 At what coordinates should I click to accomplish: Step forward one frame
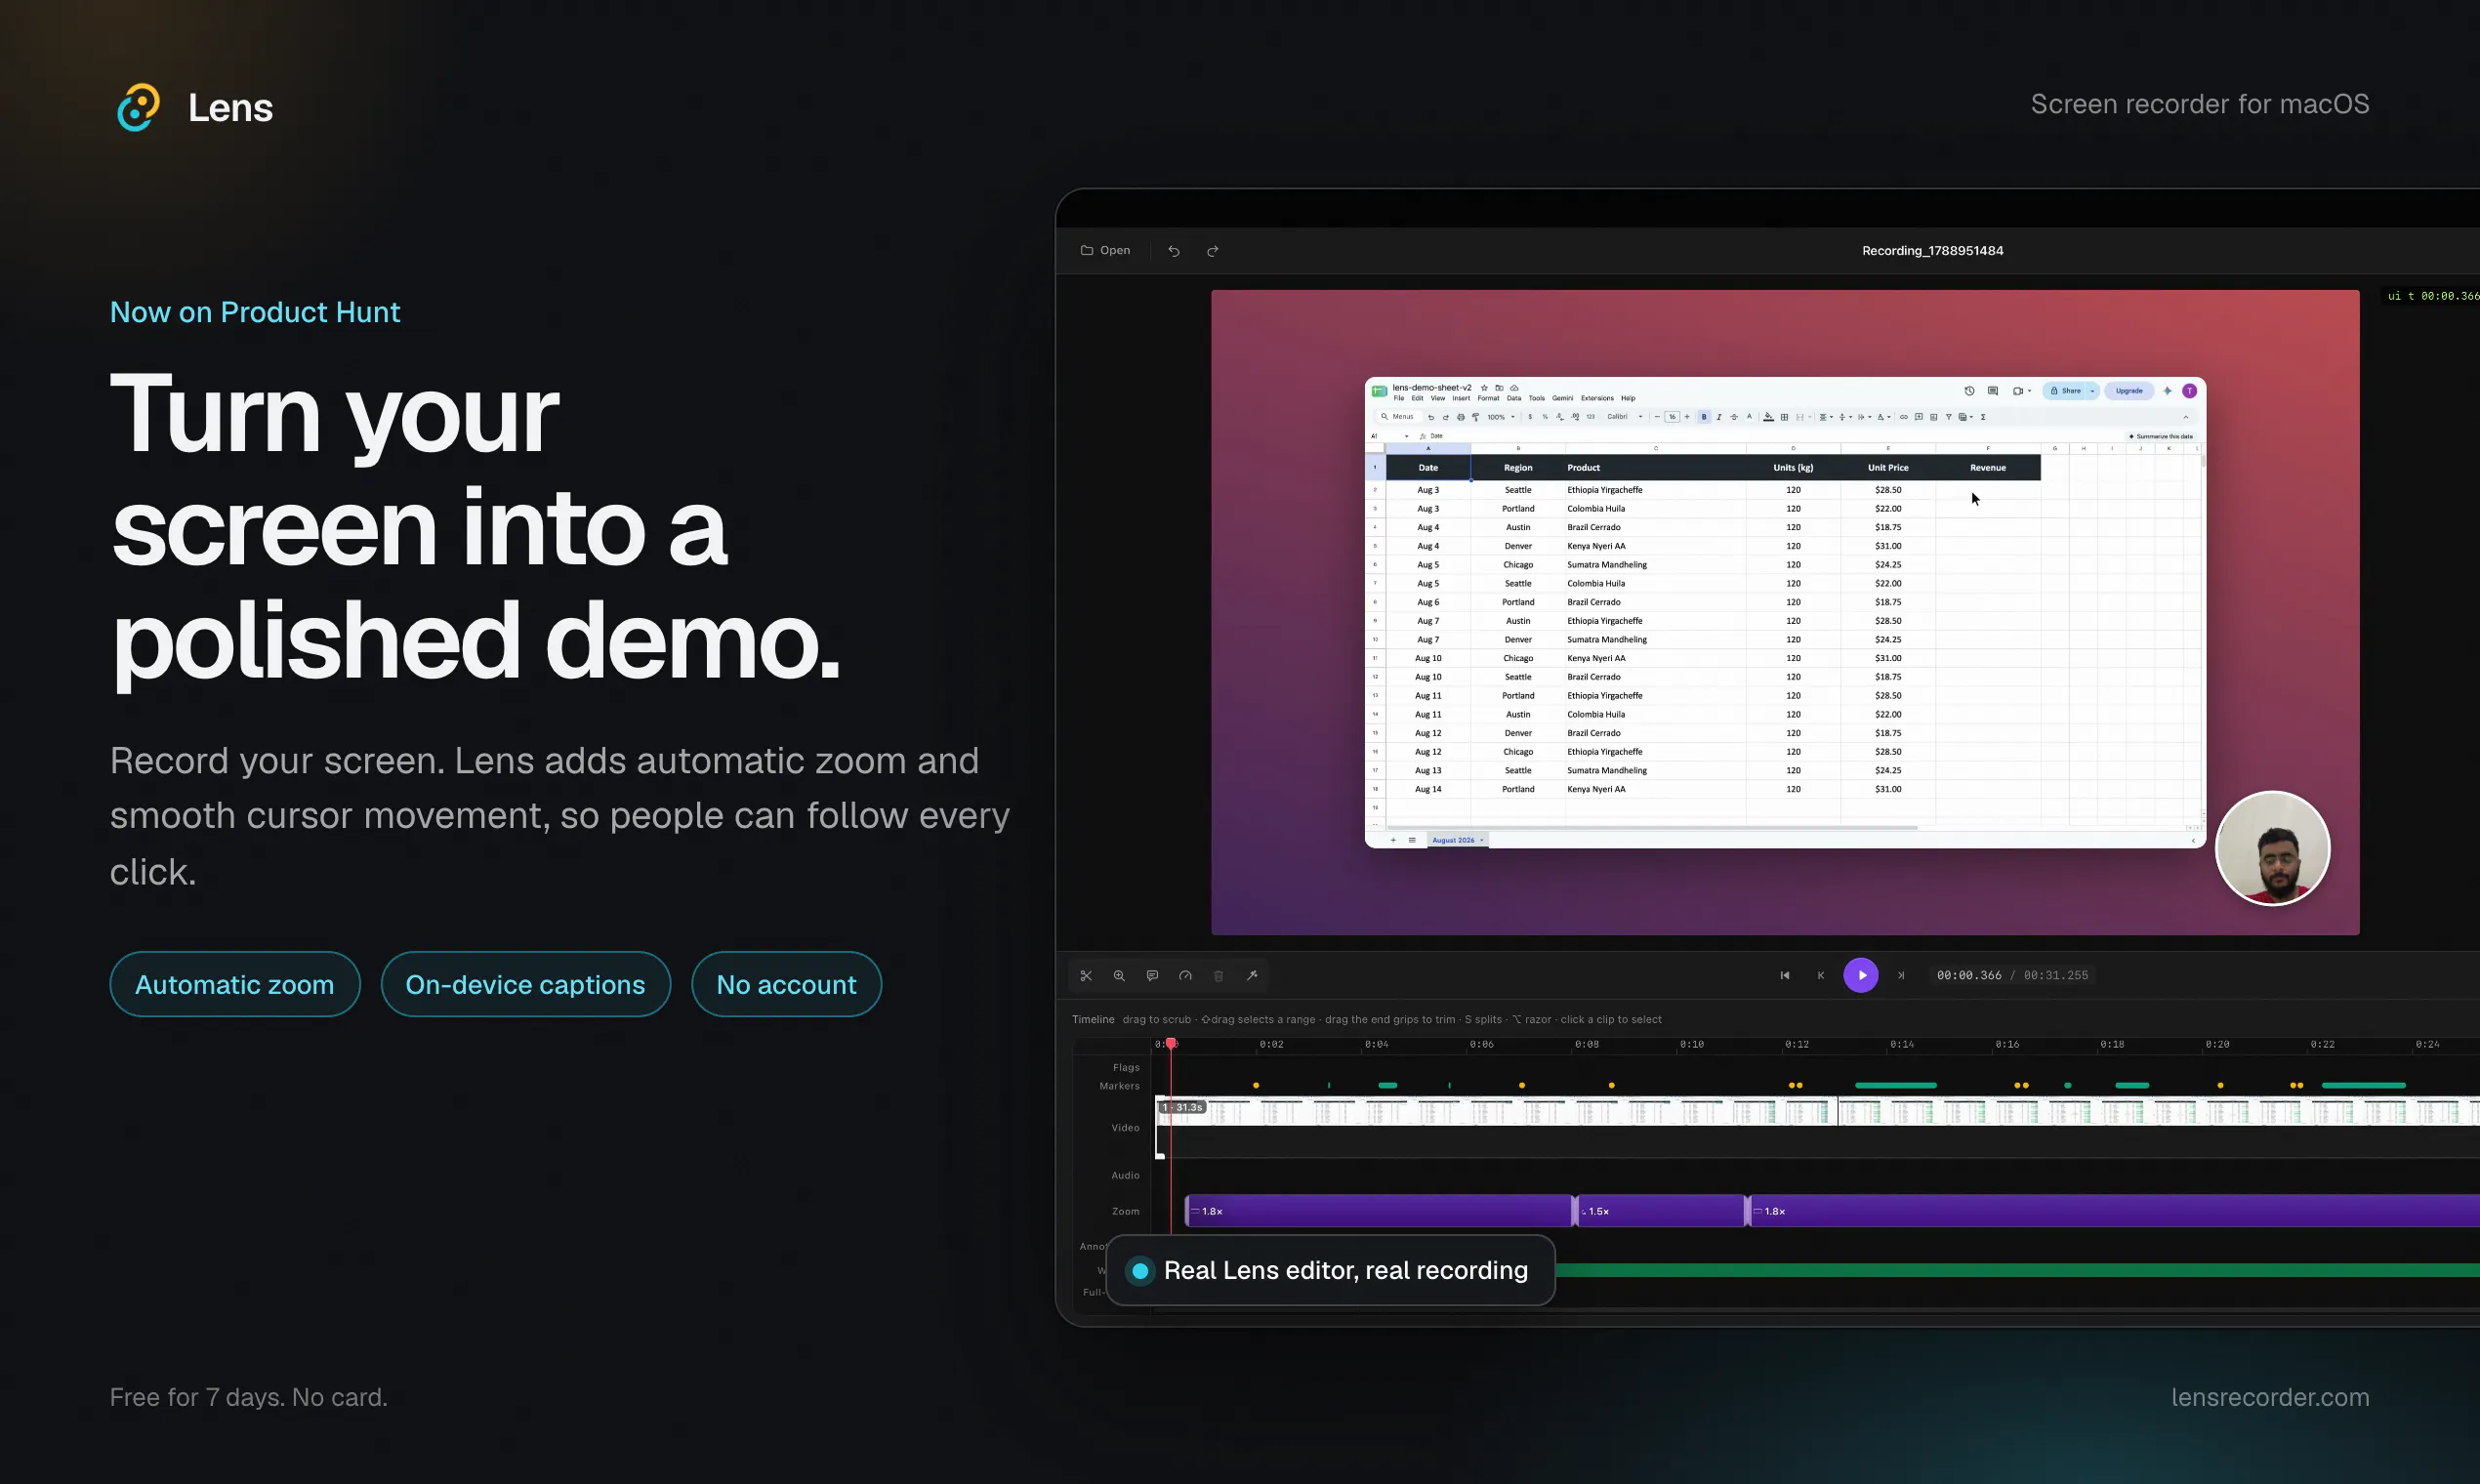1901,975
